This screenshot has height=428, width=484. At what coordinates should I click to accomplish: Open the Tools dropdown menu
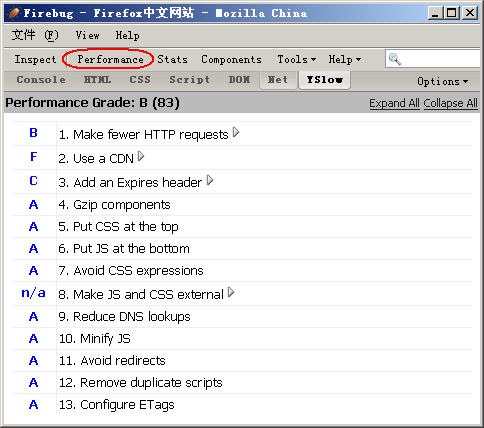pyautogui.click(x=297, y=59)
